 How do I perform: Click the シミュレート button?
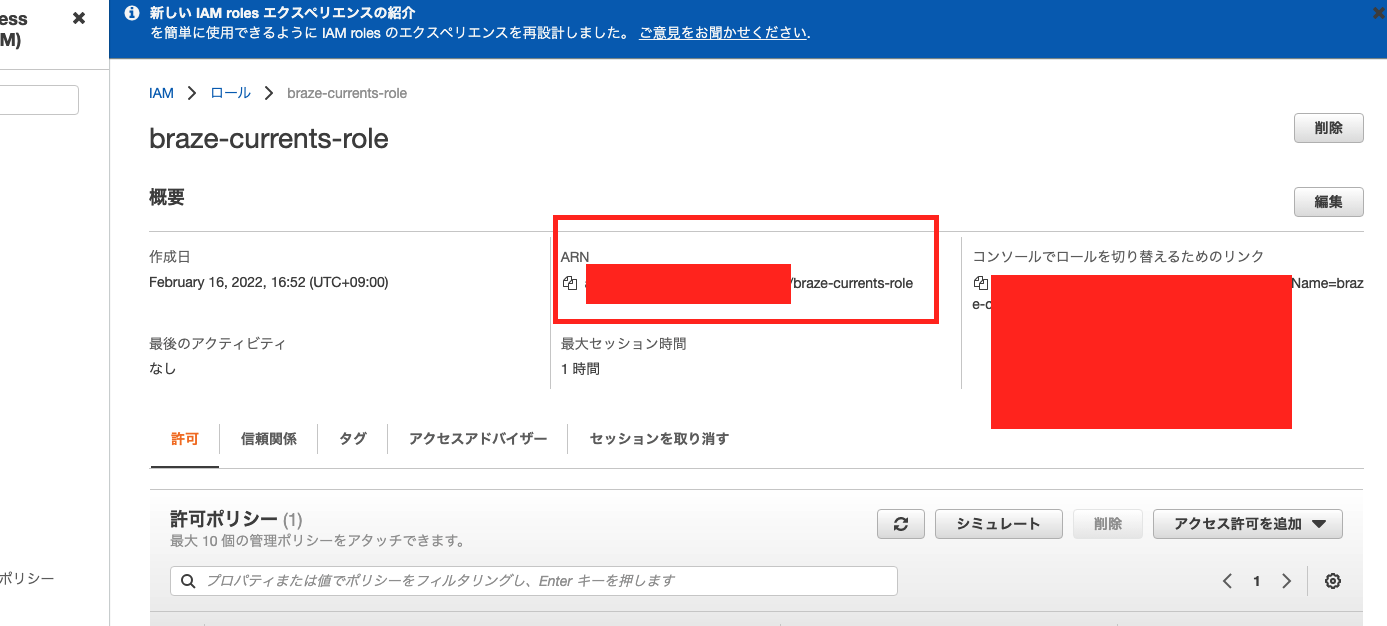998,523
